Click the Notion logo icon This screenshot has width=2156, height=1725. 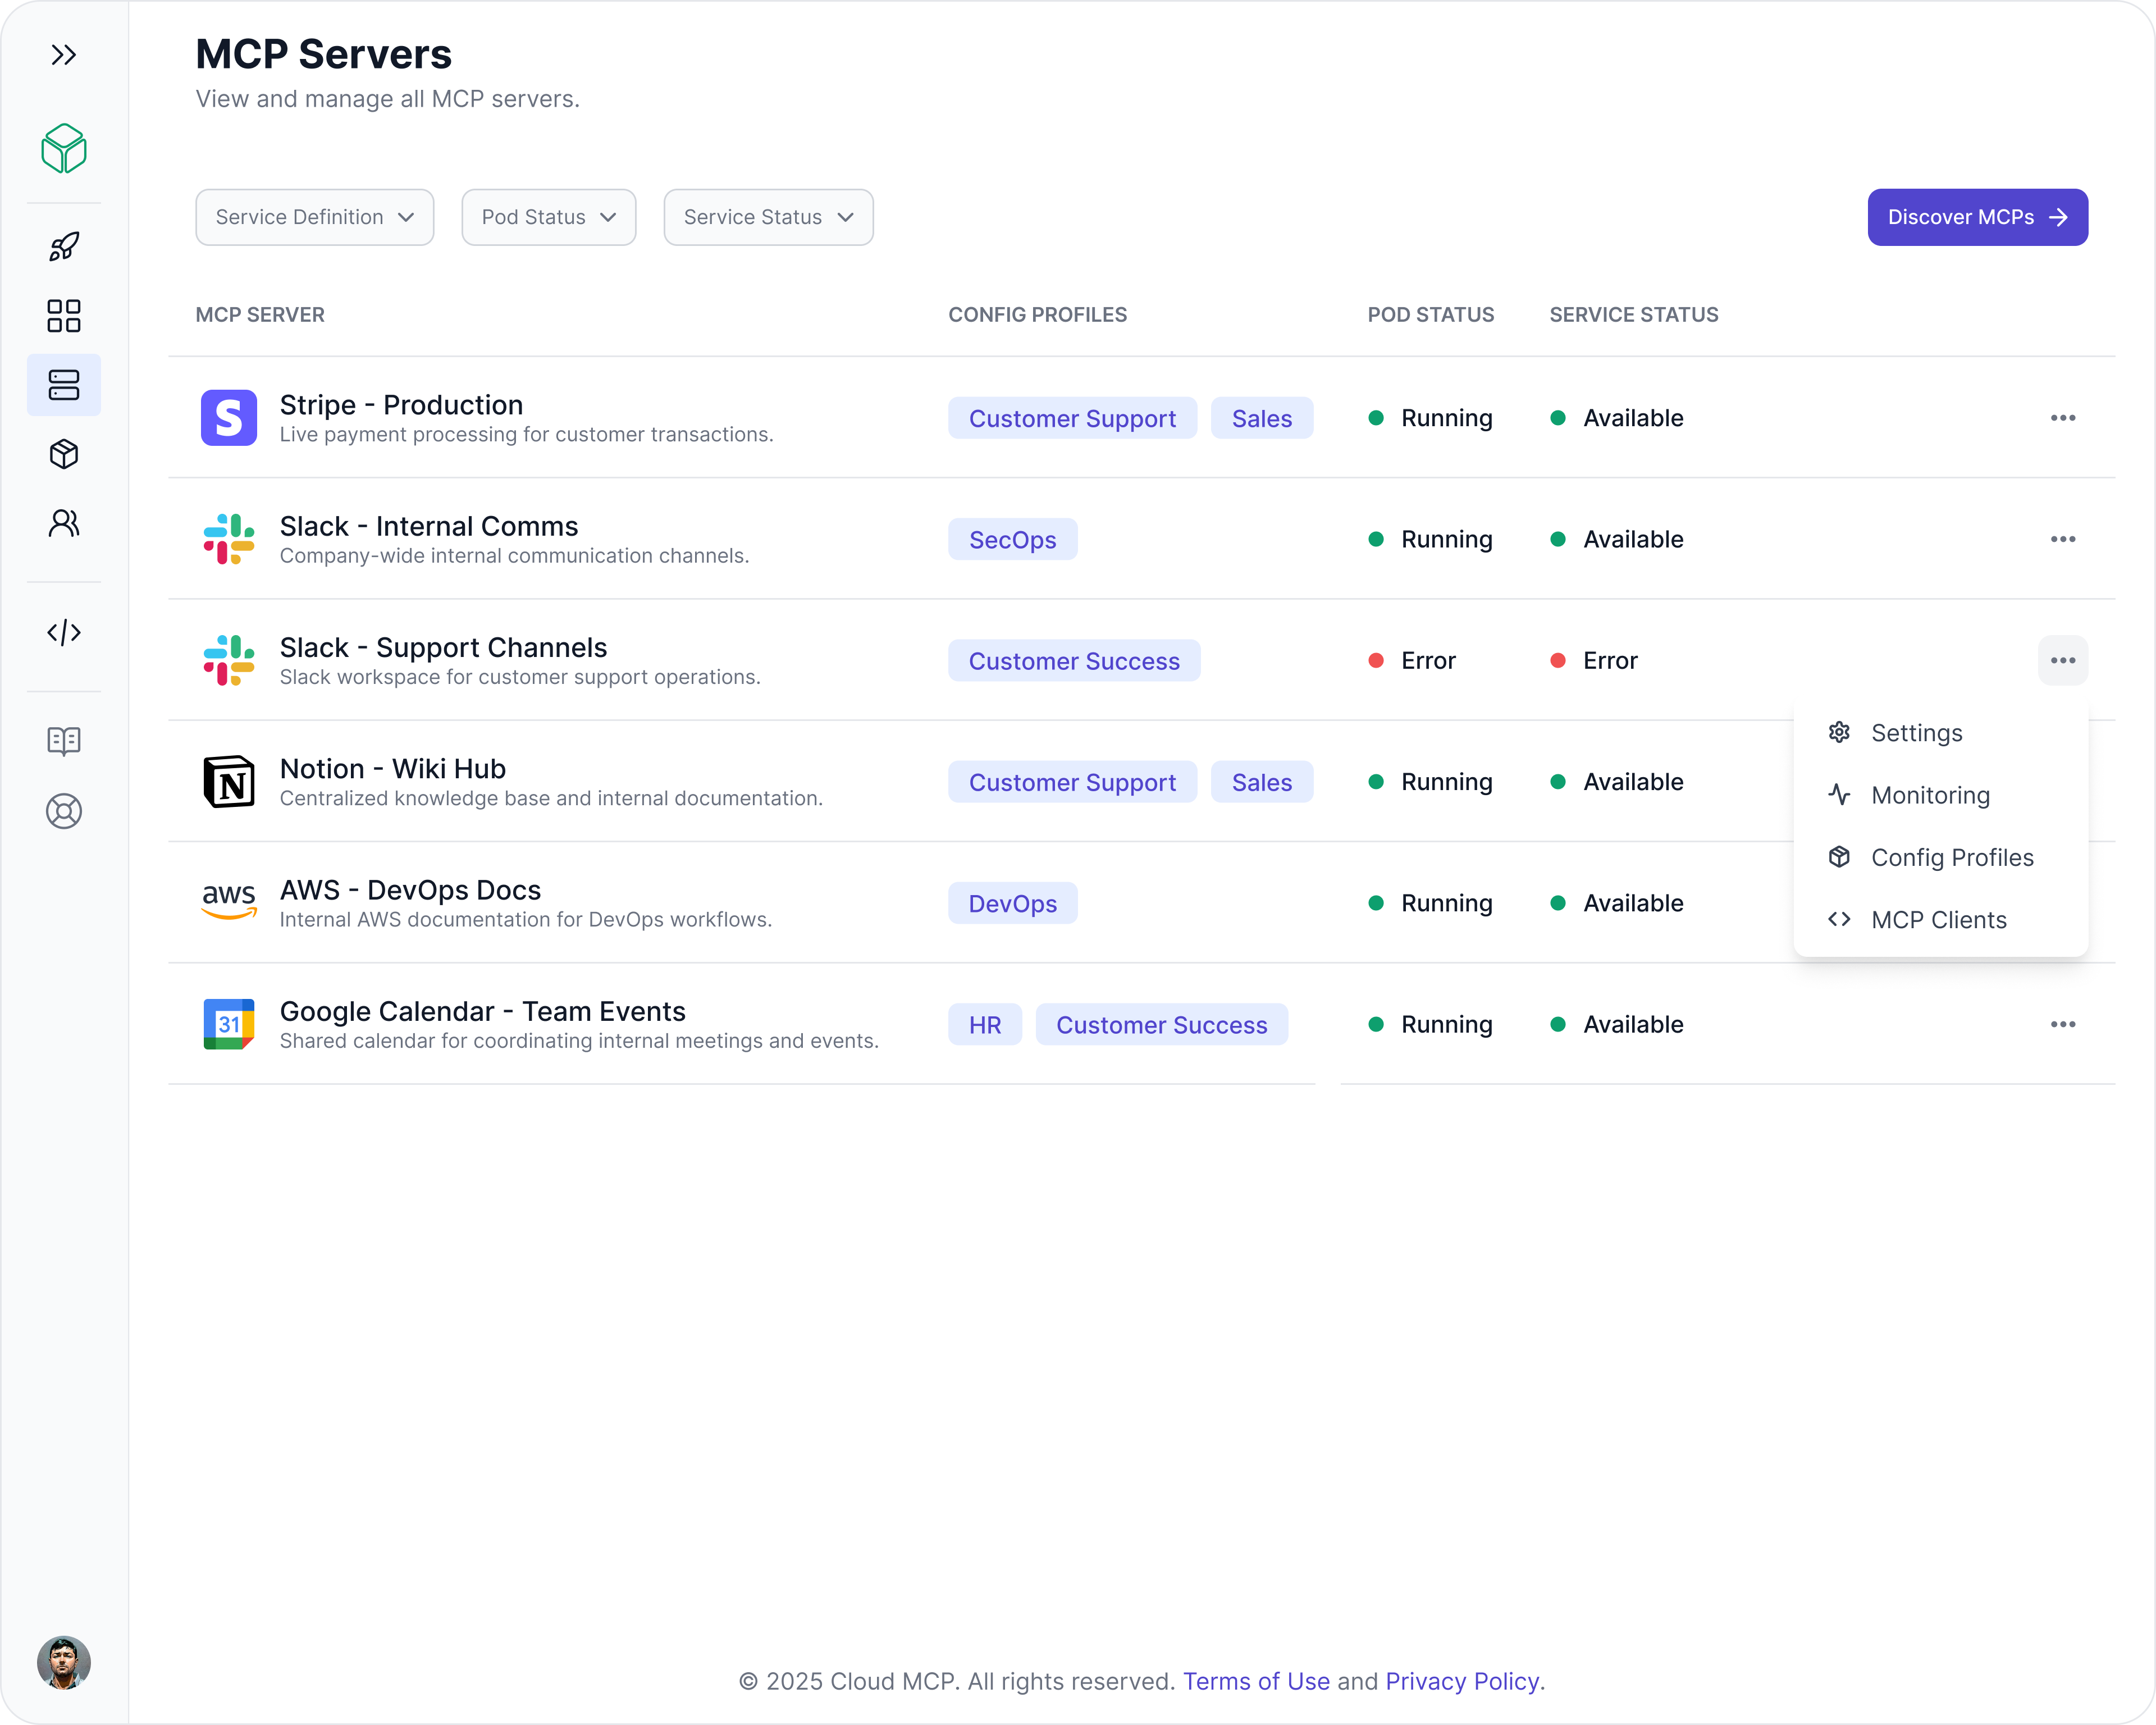coord(229,782)
